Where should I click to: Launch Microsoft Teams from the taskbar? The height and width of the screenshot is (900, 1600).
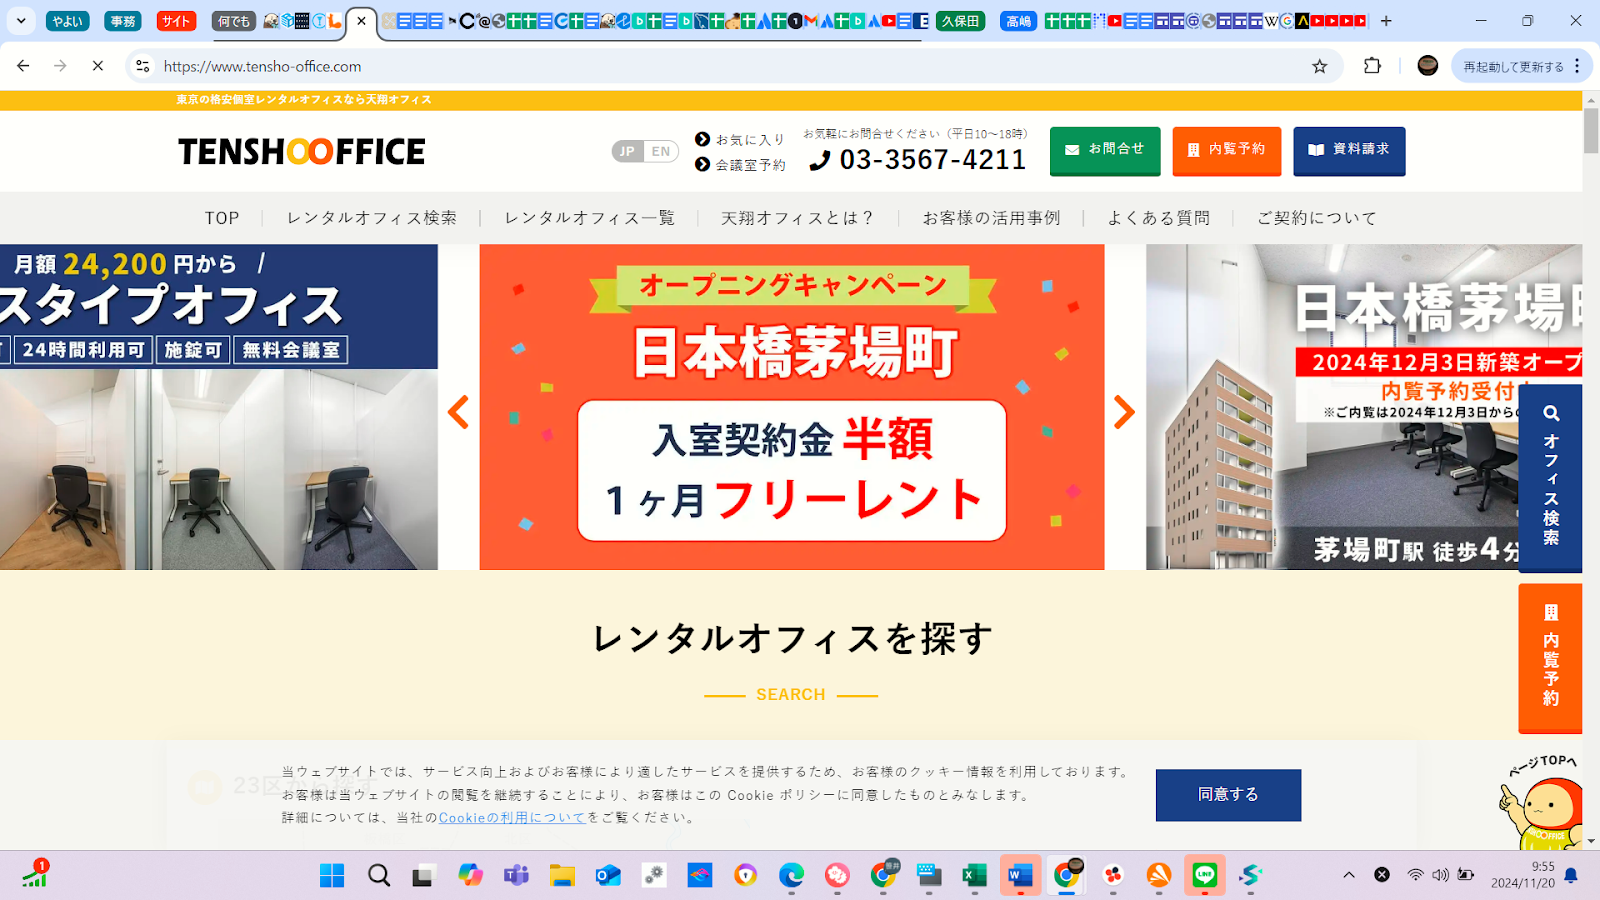click(516, 876)
